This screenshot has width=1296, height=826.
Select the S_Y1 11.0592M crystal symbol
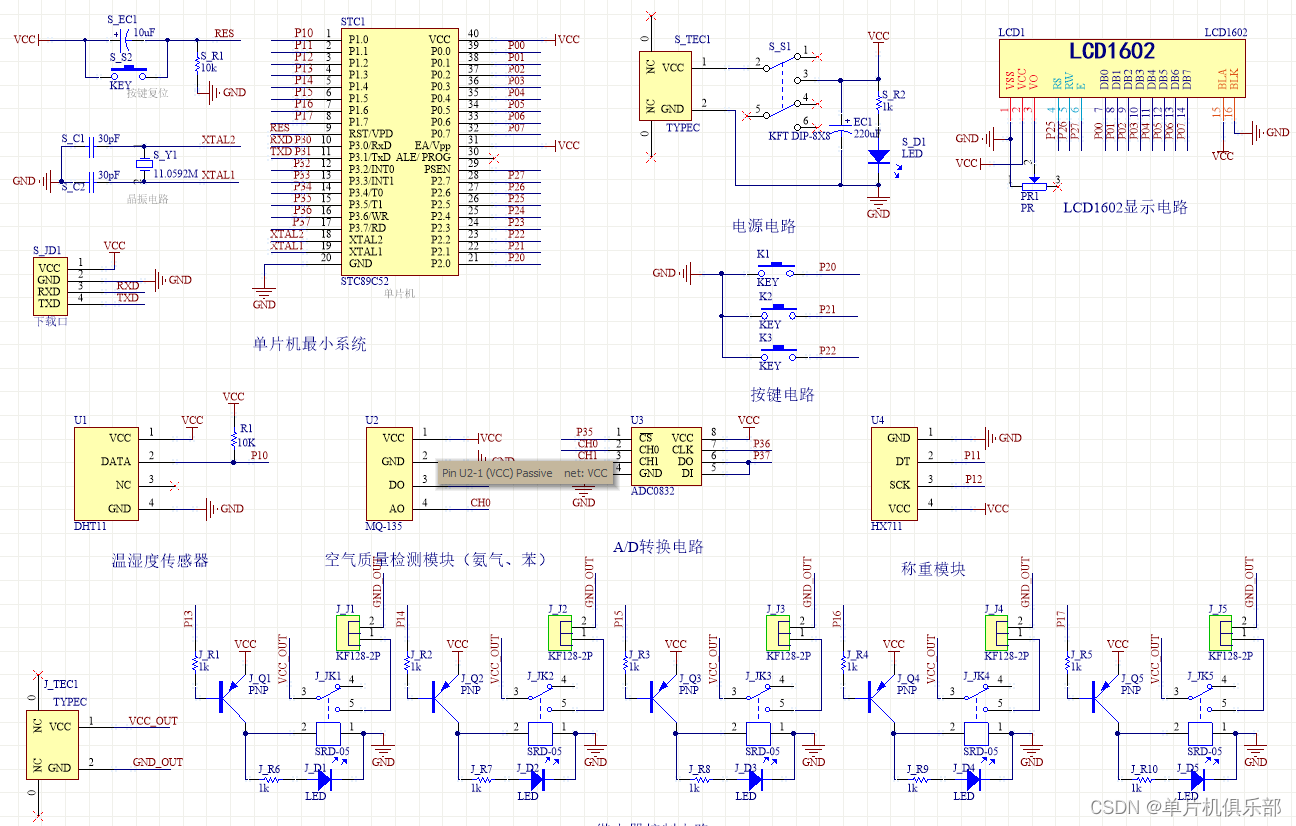click(x=144, y=164)
